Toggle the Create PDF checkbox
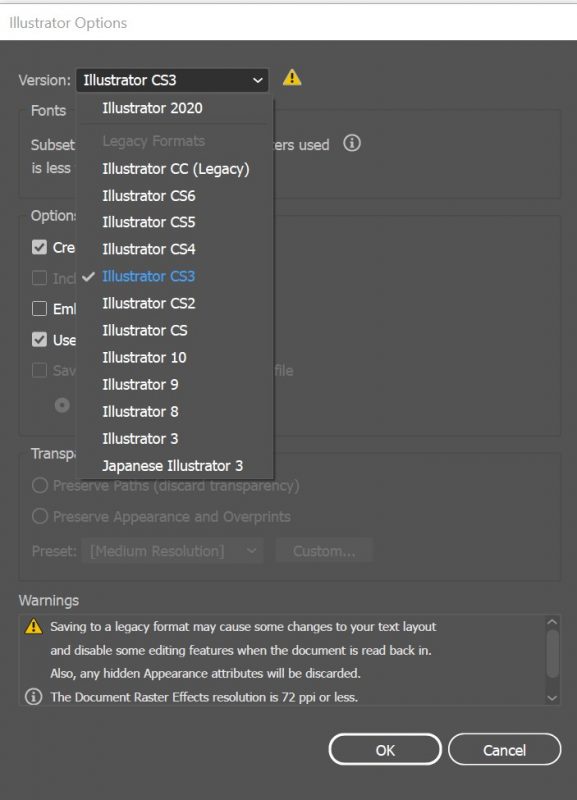Image resolution: width=577 pixels, height=800 pixels. coord(39,247)
